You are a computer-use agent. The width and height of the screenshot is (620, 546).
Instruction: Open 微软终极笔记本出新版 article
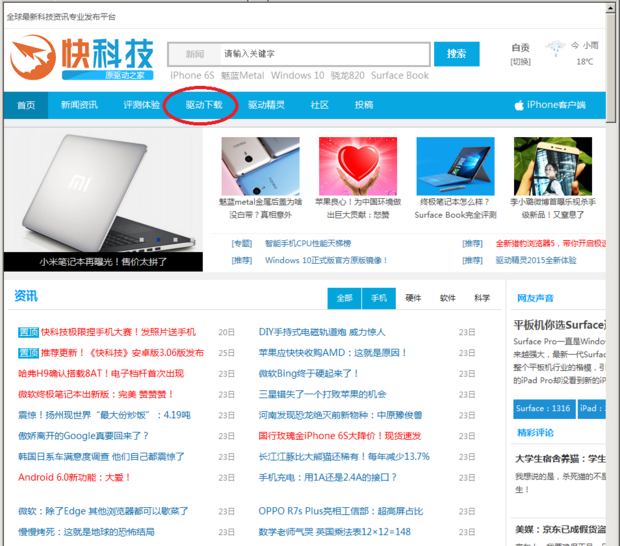tap(96, 395)
